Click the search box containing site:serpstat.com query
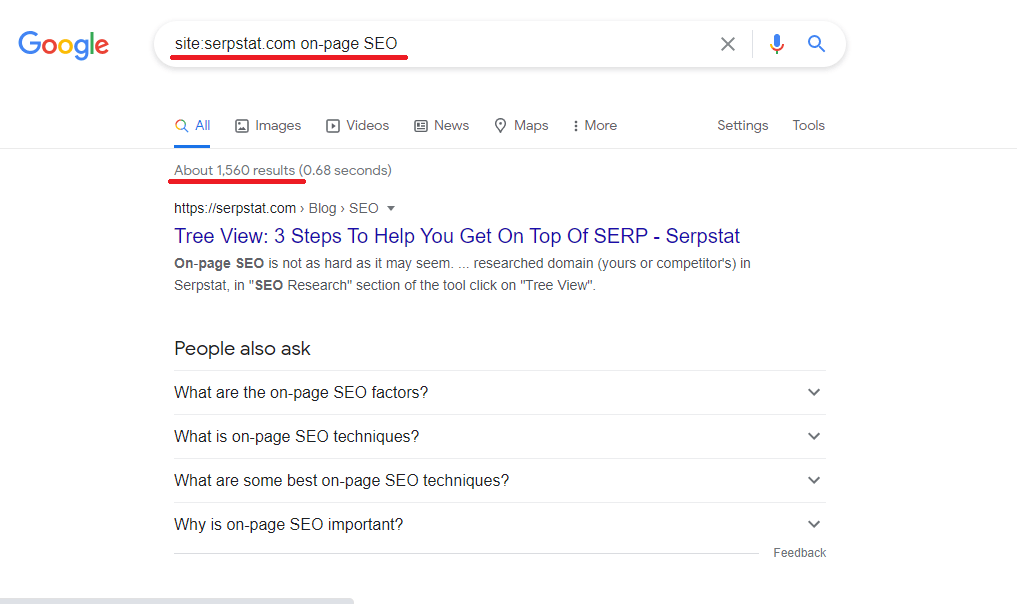 pos(499,43)
